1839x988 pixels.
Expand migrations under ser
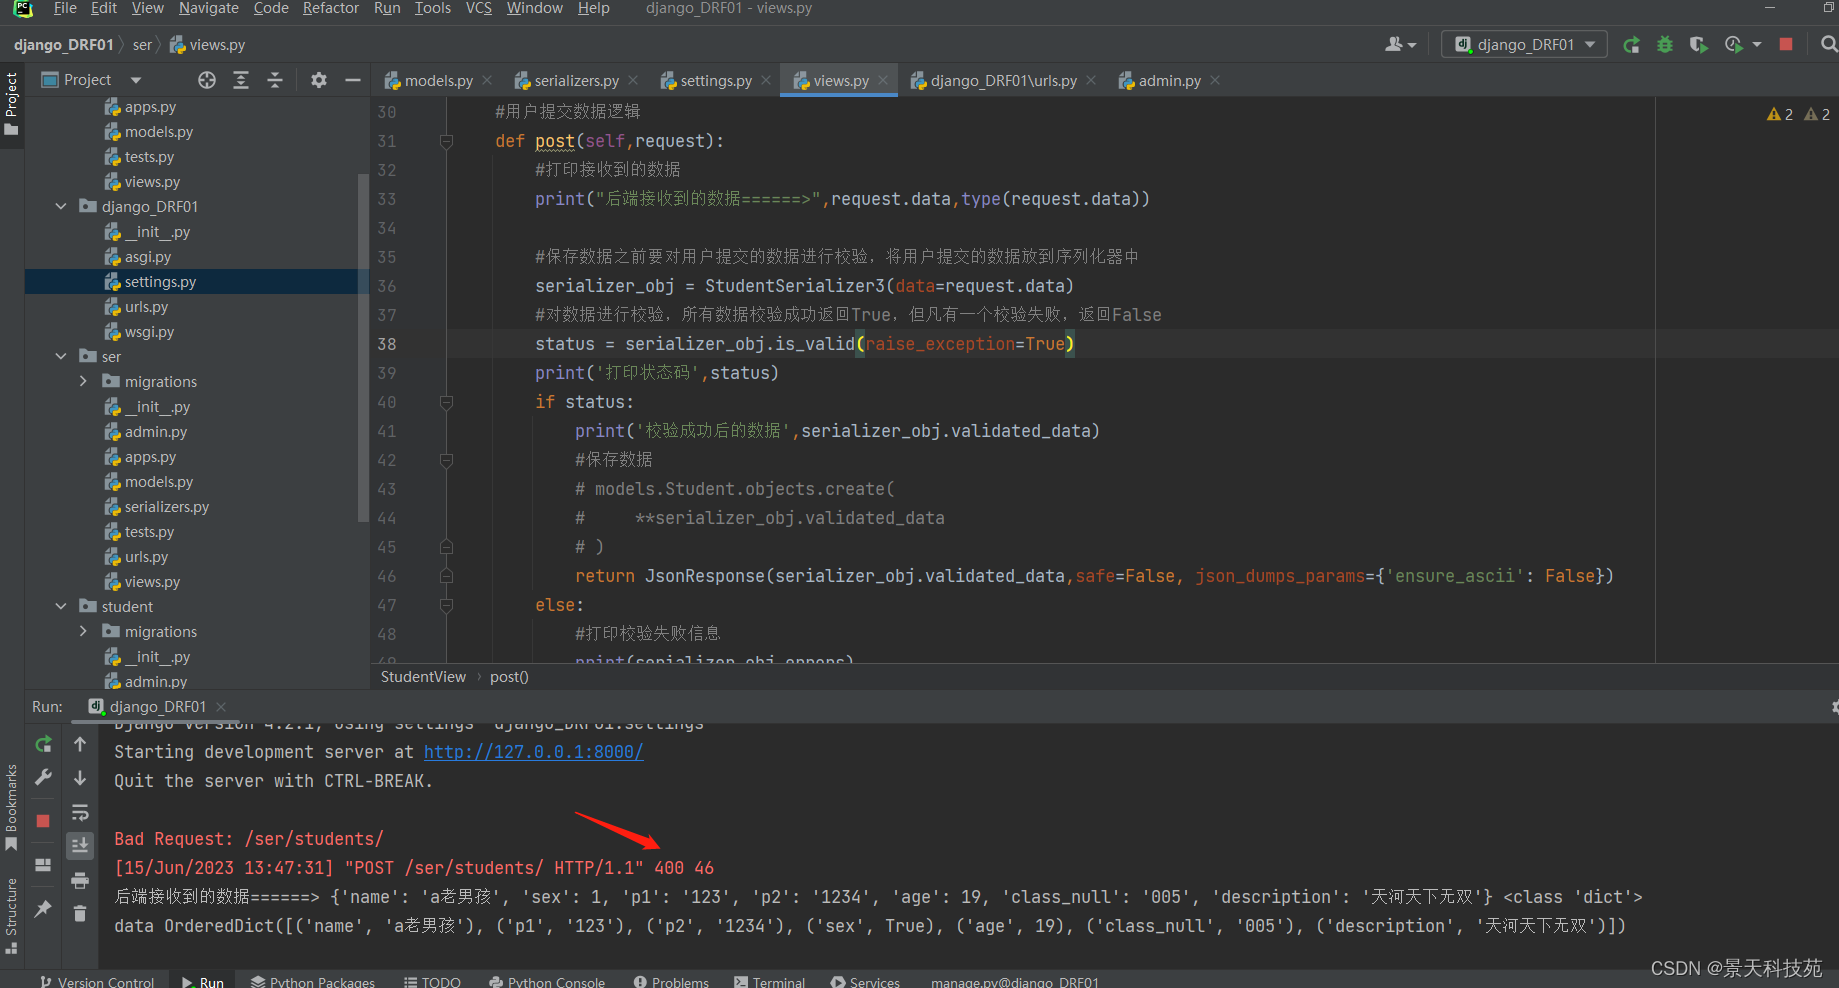83,381
